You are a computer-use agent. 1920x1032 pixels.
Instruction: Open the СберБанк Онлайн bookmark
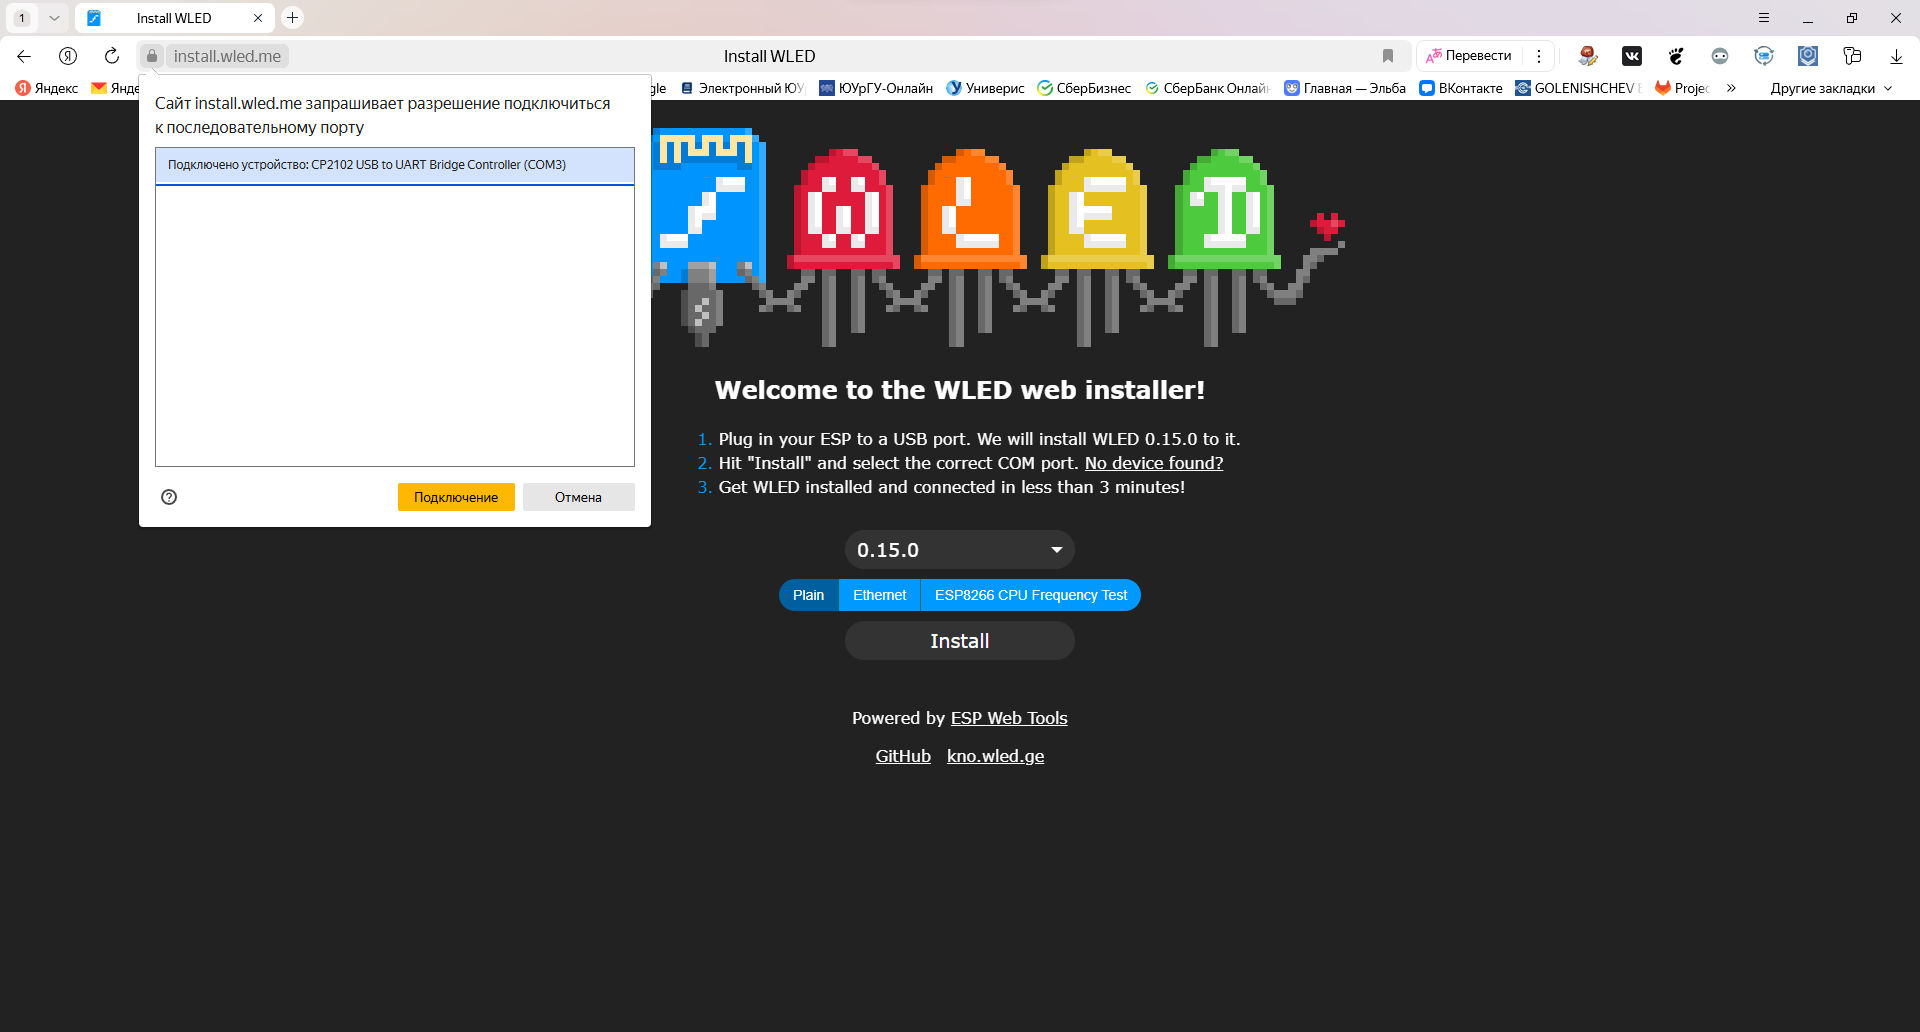tap(1207, 88)
